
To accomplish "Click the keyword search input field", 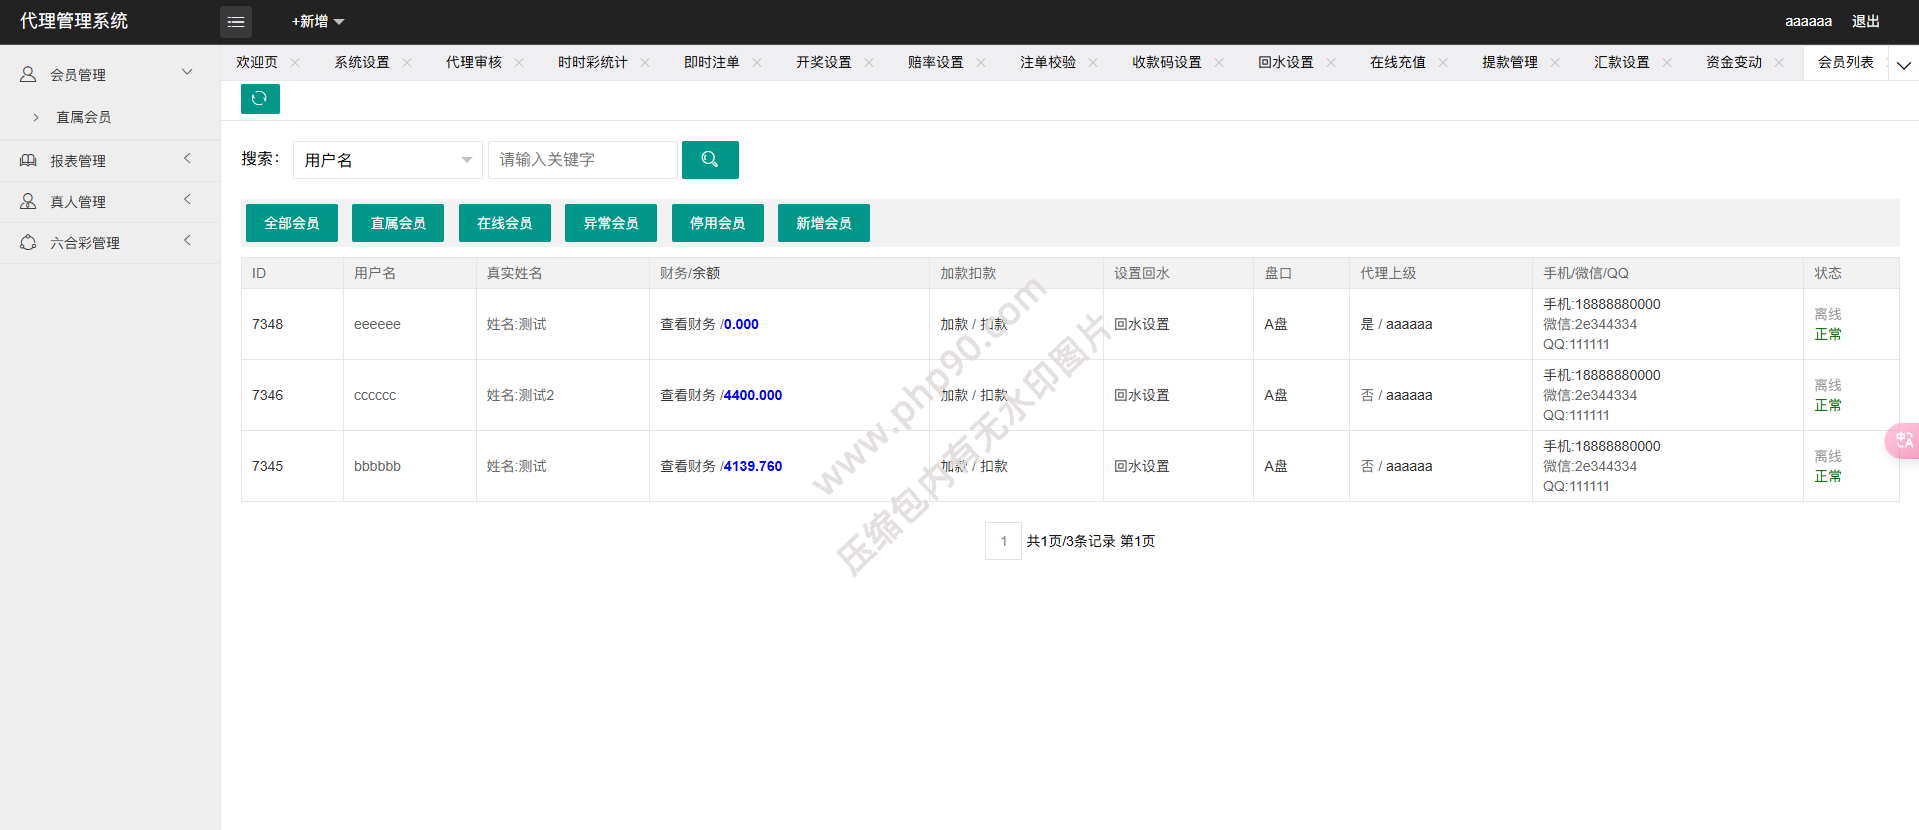I will coord(582,160).
